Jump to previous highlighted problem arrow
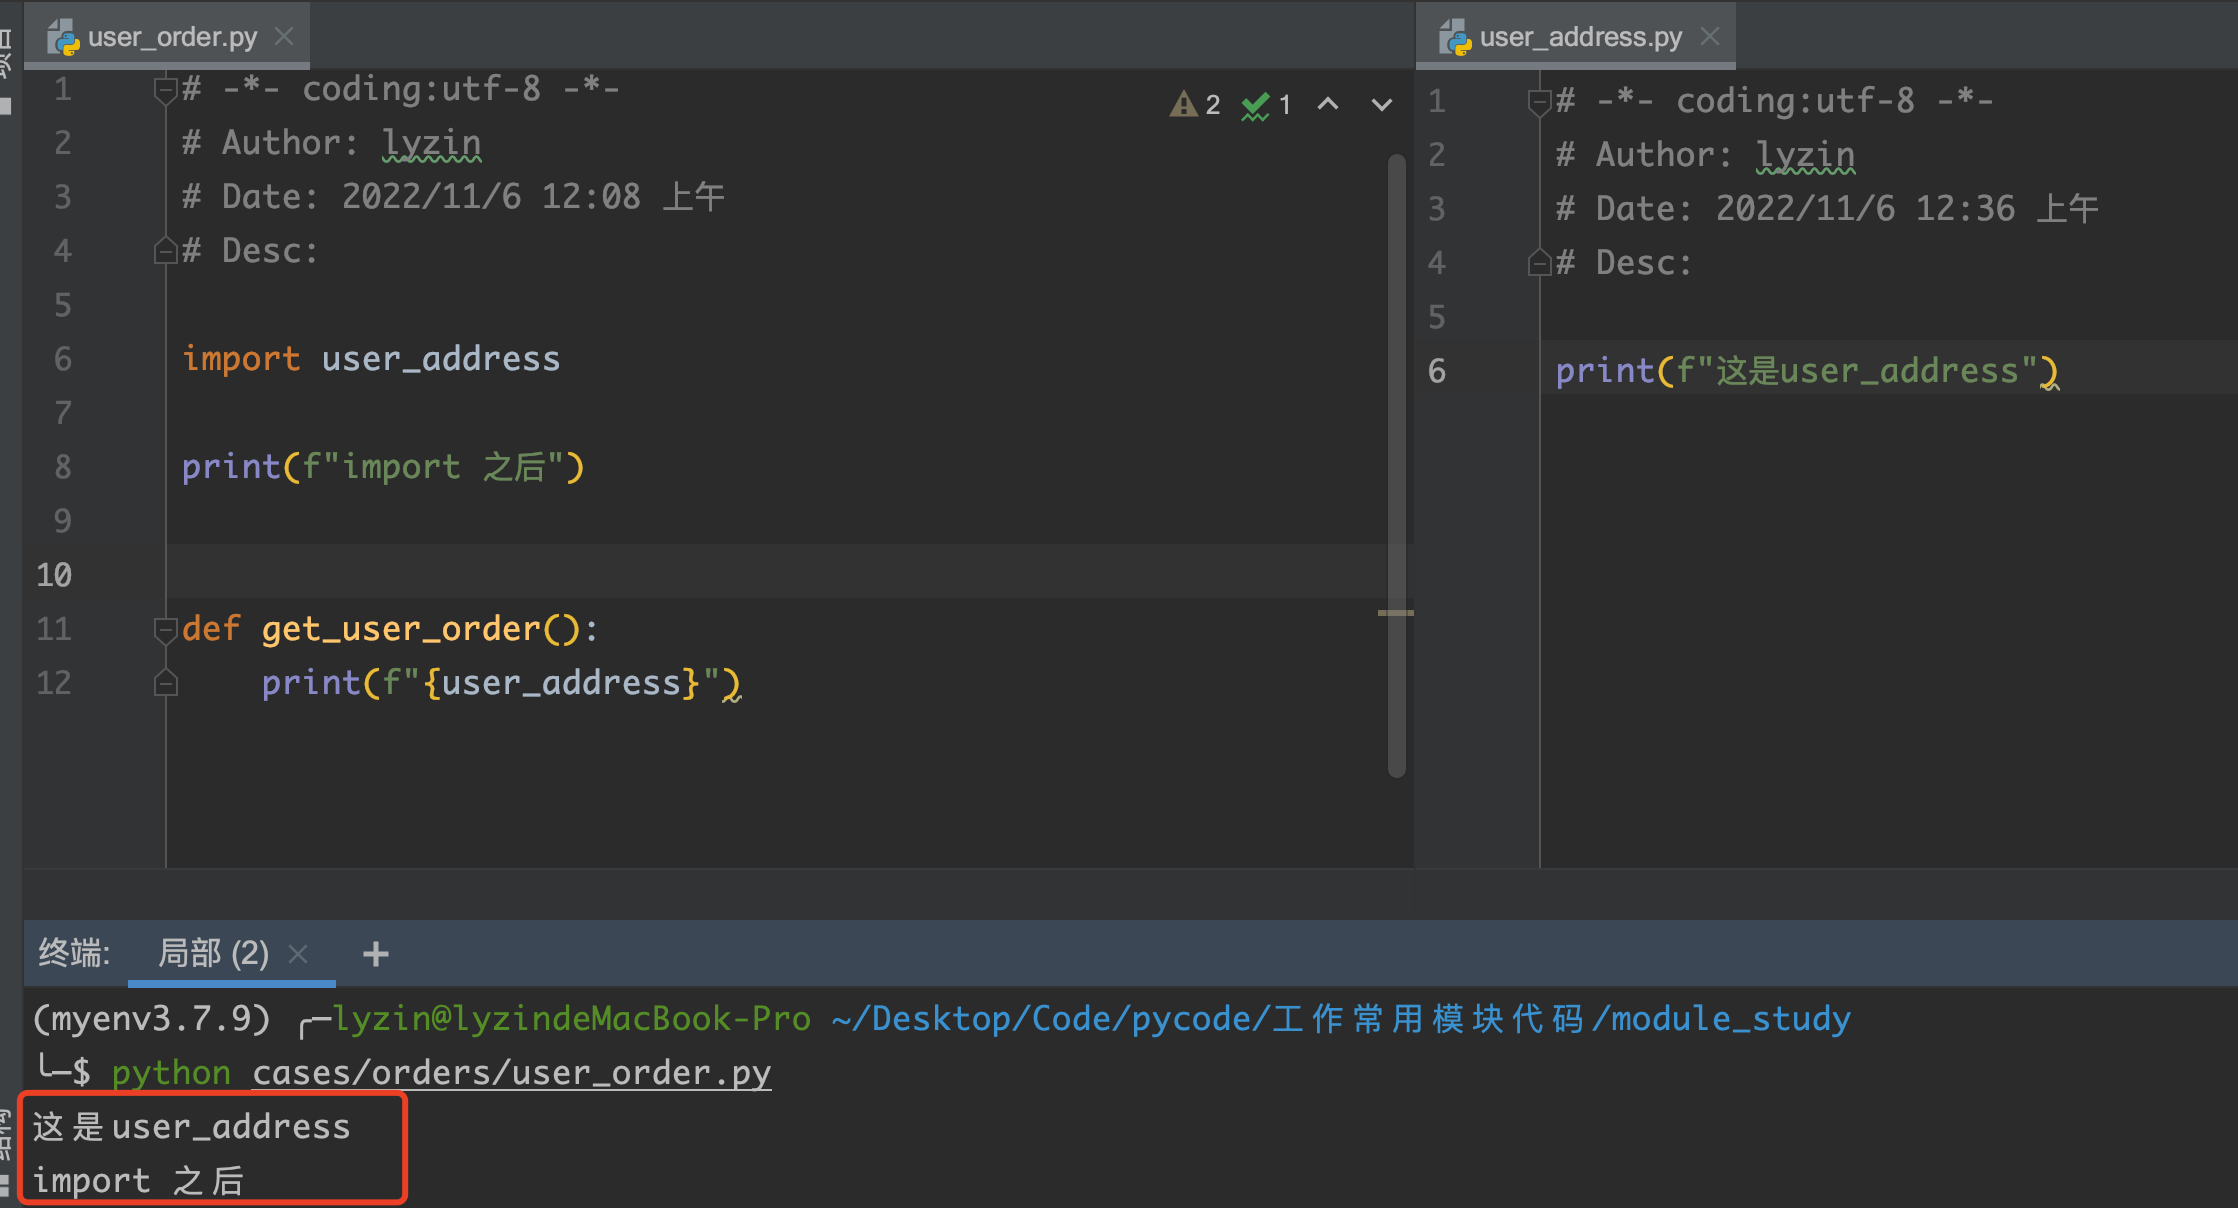 (1328, 104)
